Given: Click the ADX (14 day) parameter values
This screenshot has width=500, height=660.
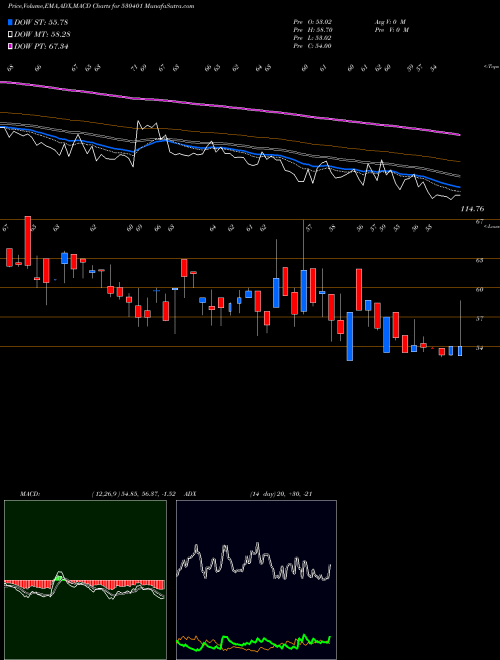Looking at the screenshot, I should pos(281,494).
